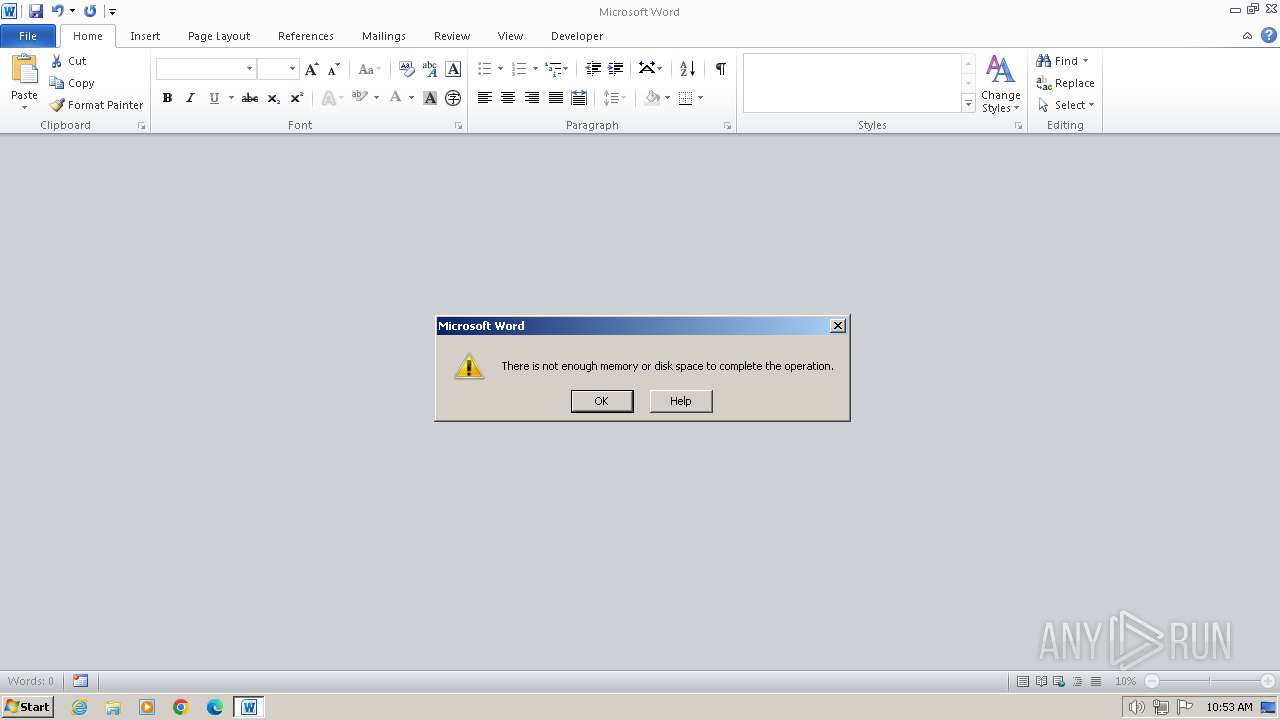1280x720 pixels.
Task: Click Clear Formatting eraser icon
Action: (x=406, y=69)
